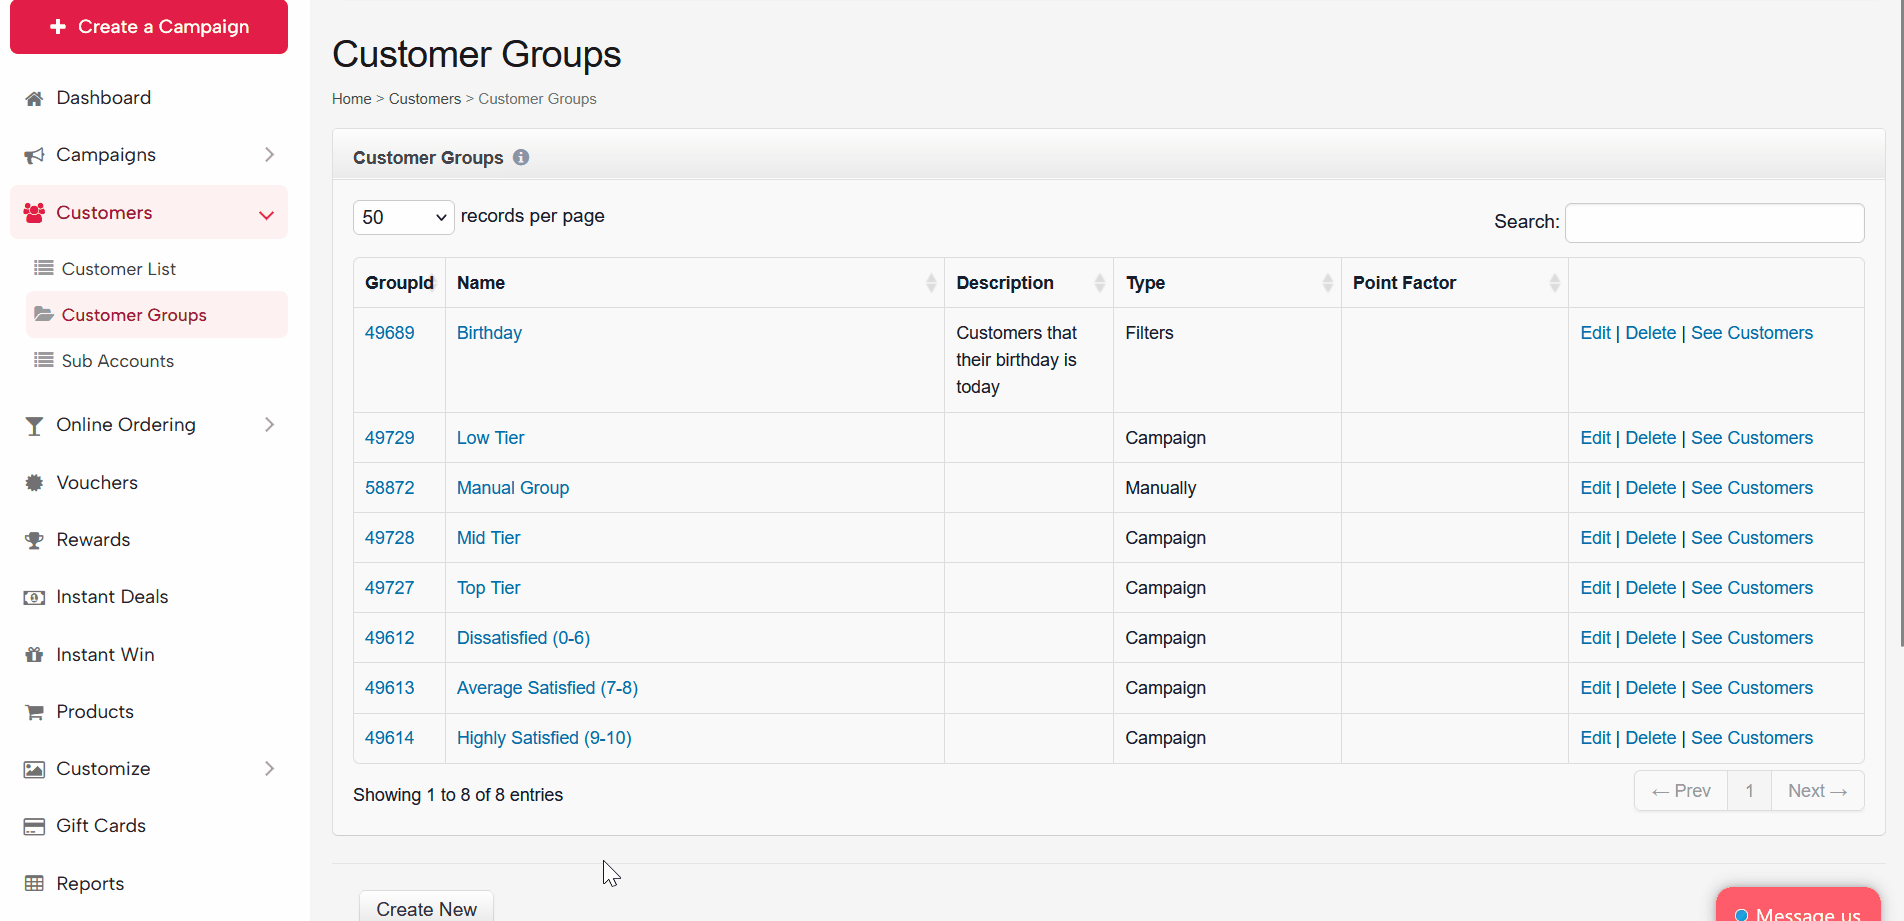1904x921 pixels.
Task: Delete the Low Tier group
Action: click(1651, 438)
